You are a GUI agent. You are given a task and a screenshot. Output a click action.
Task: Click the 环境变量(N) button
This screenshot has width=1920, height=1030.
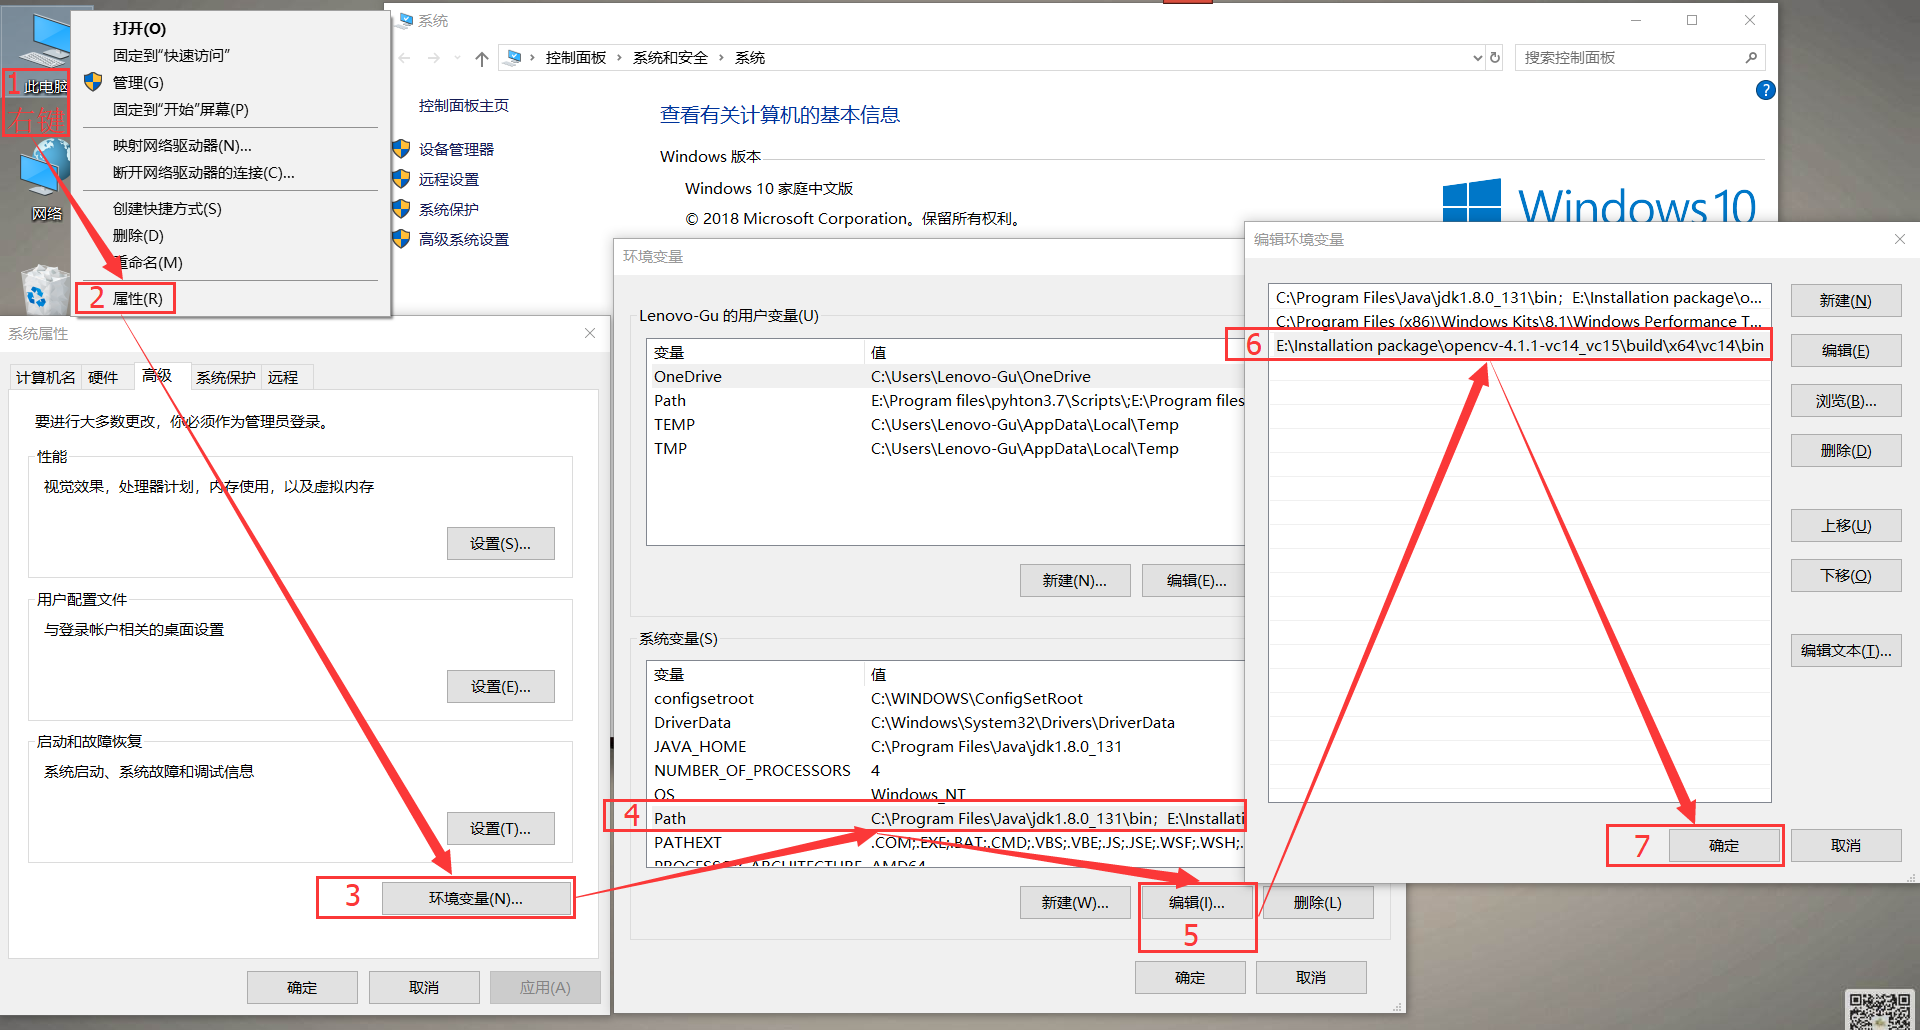tap(477, 897)
